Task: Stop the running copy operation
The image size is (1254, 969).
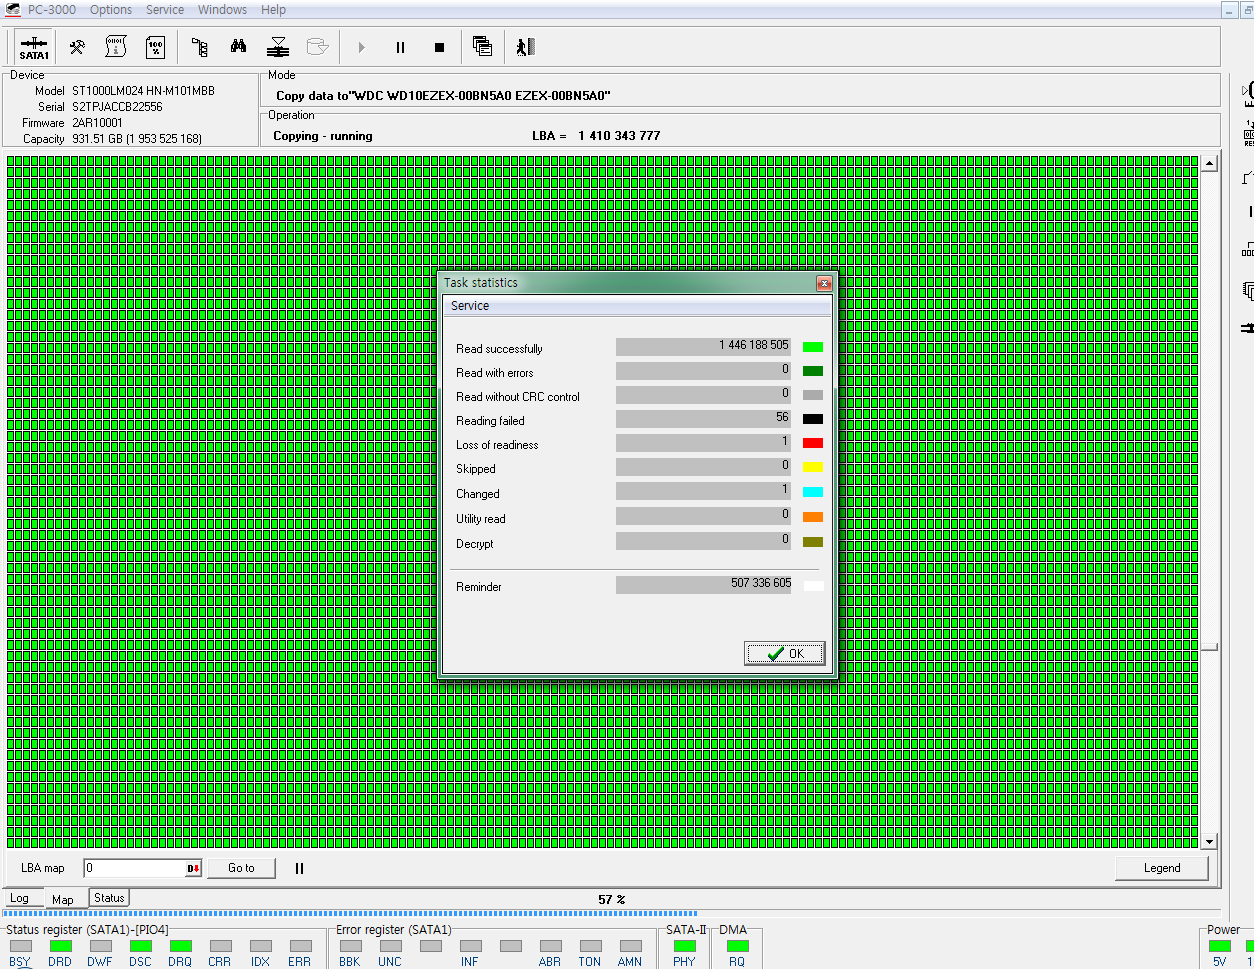Action: pos(439,47)
